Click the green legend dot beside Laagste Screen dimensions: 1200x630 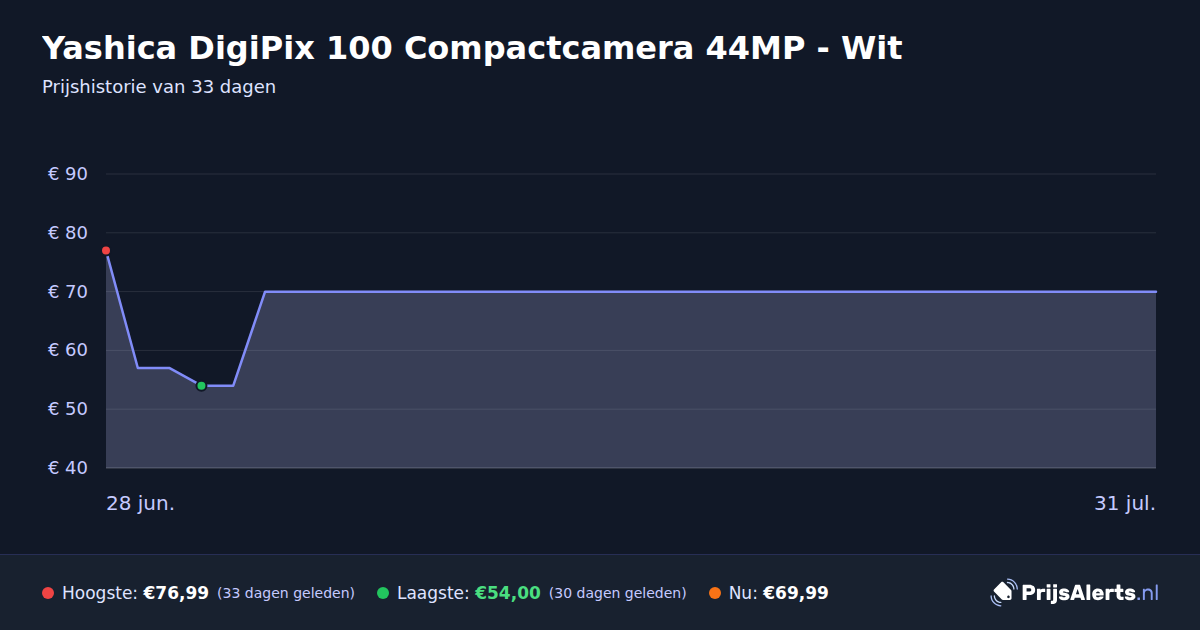pyautogui.click(x=383, y=593)
